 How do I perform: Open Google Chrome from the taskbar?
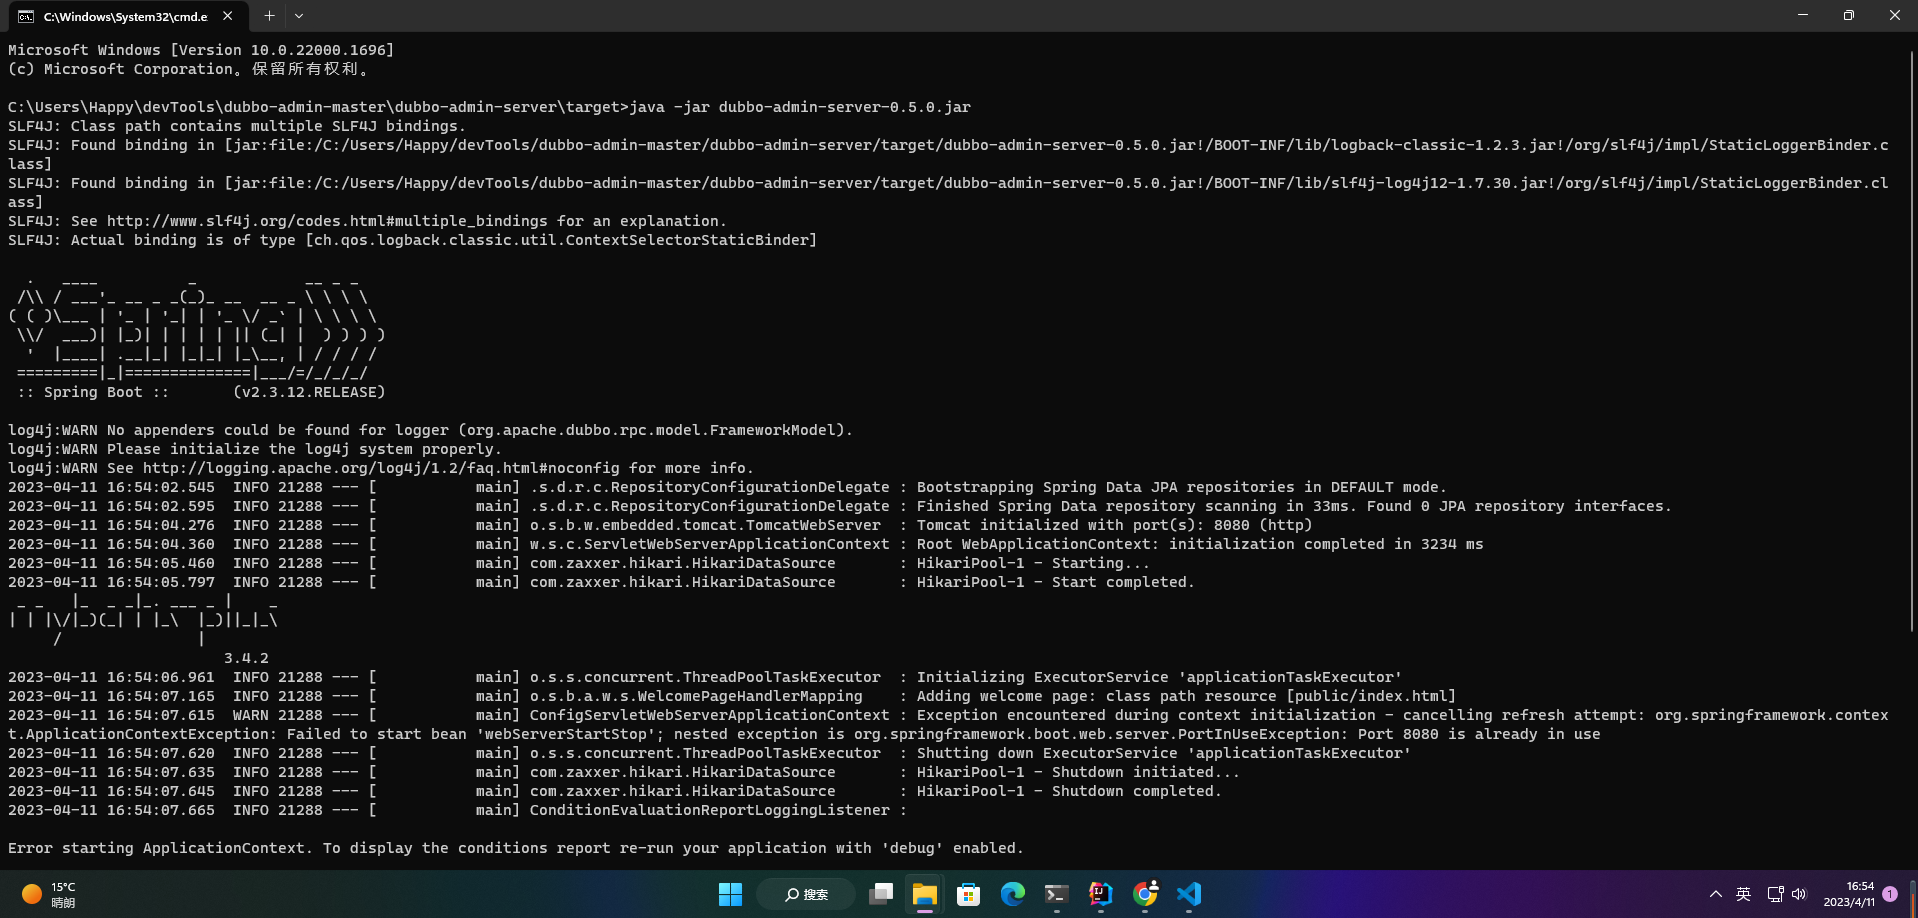coord(1145,894)
